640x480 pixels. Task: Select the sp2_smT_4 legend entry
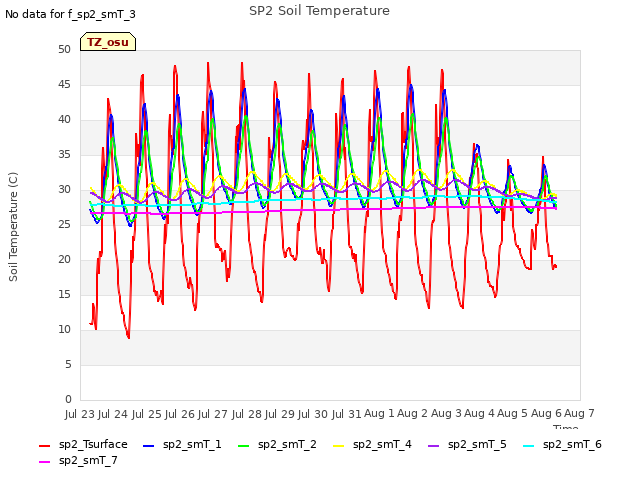click(382, 444)
